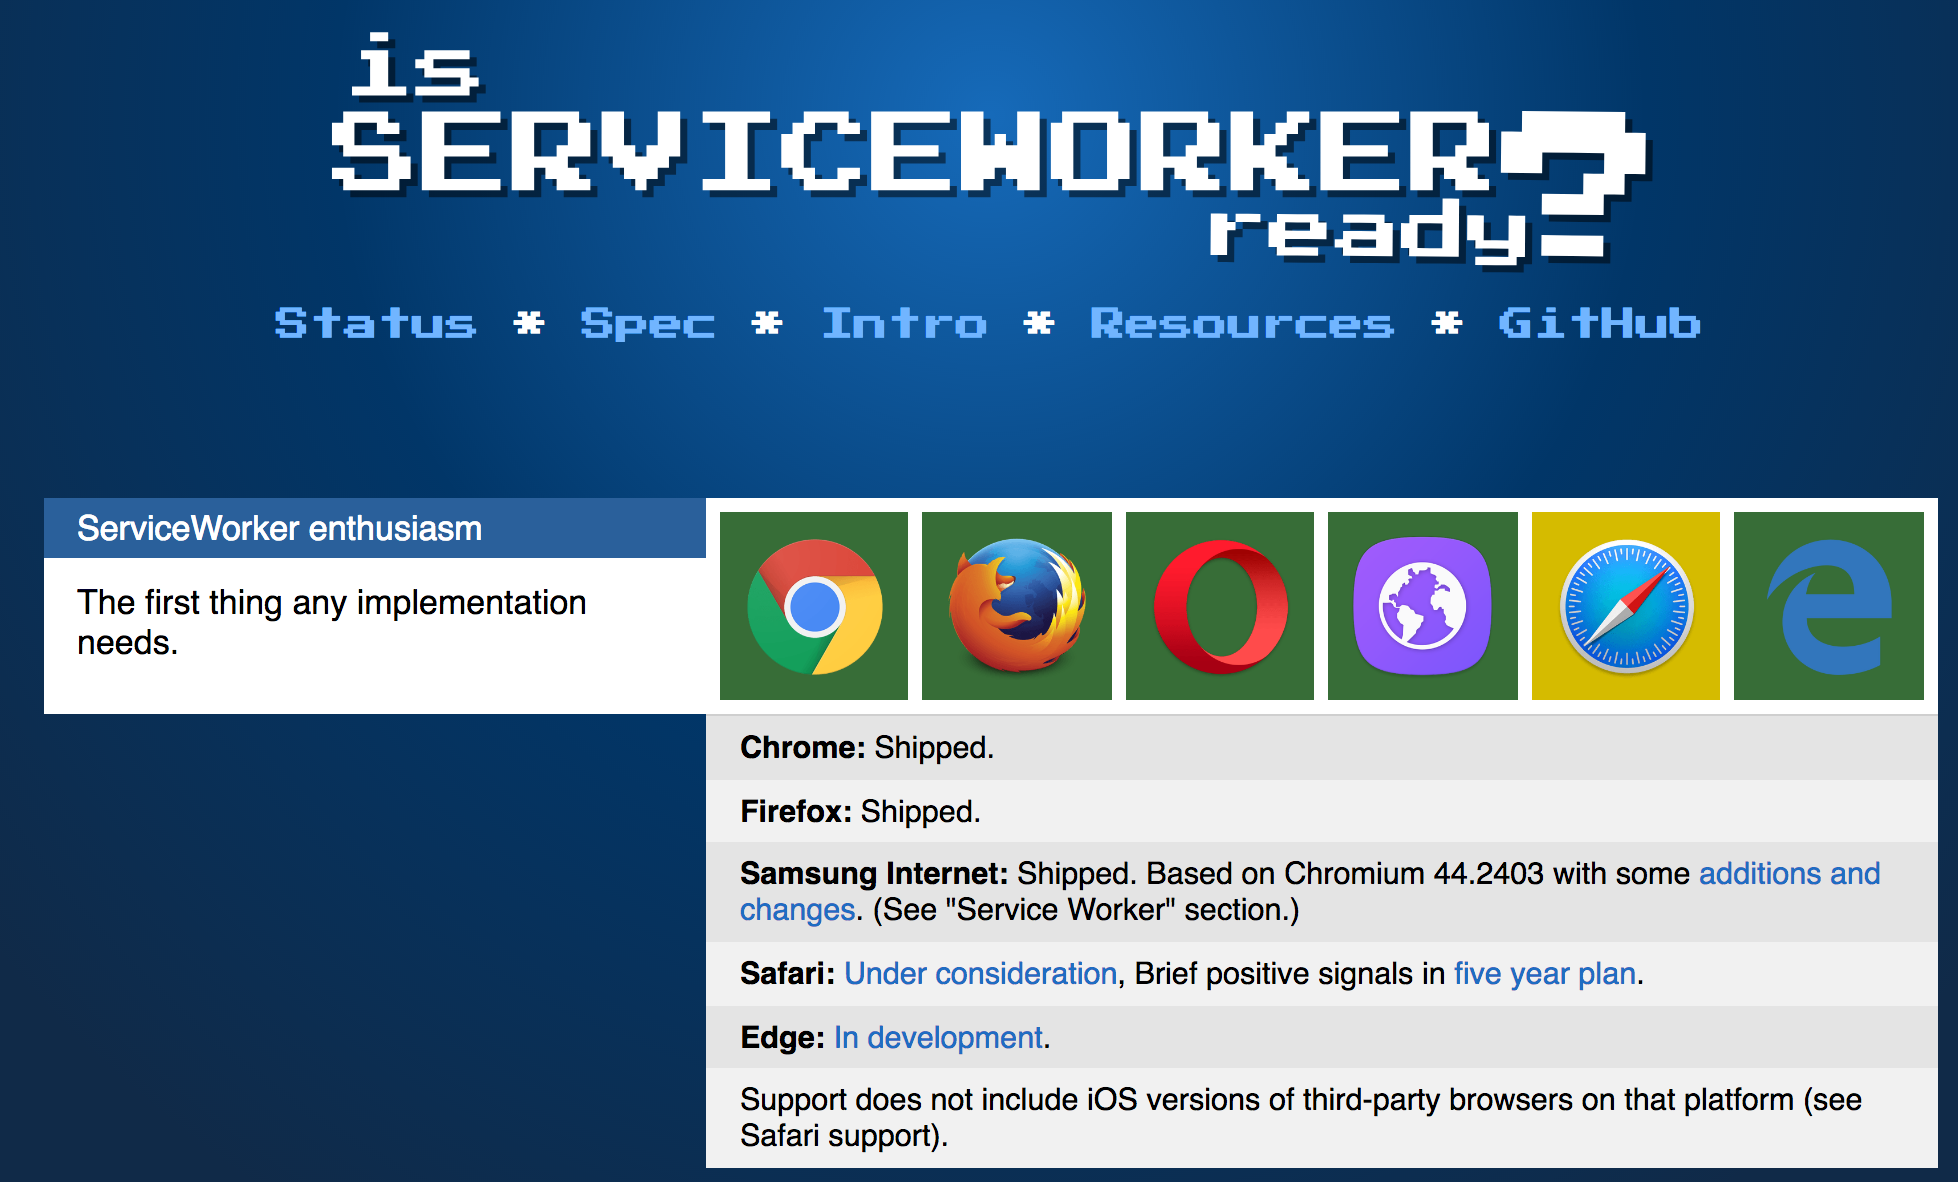Image resolution: width=1958 pixels, height=1182 pixels.
Task: Click the Firefox browser icon
Action: pos(1016,606)
